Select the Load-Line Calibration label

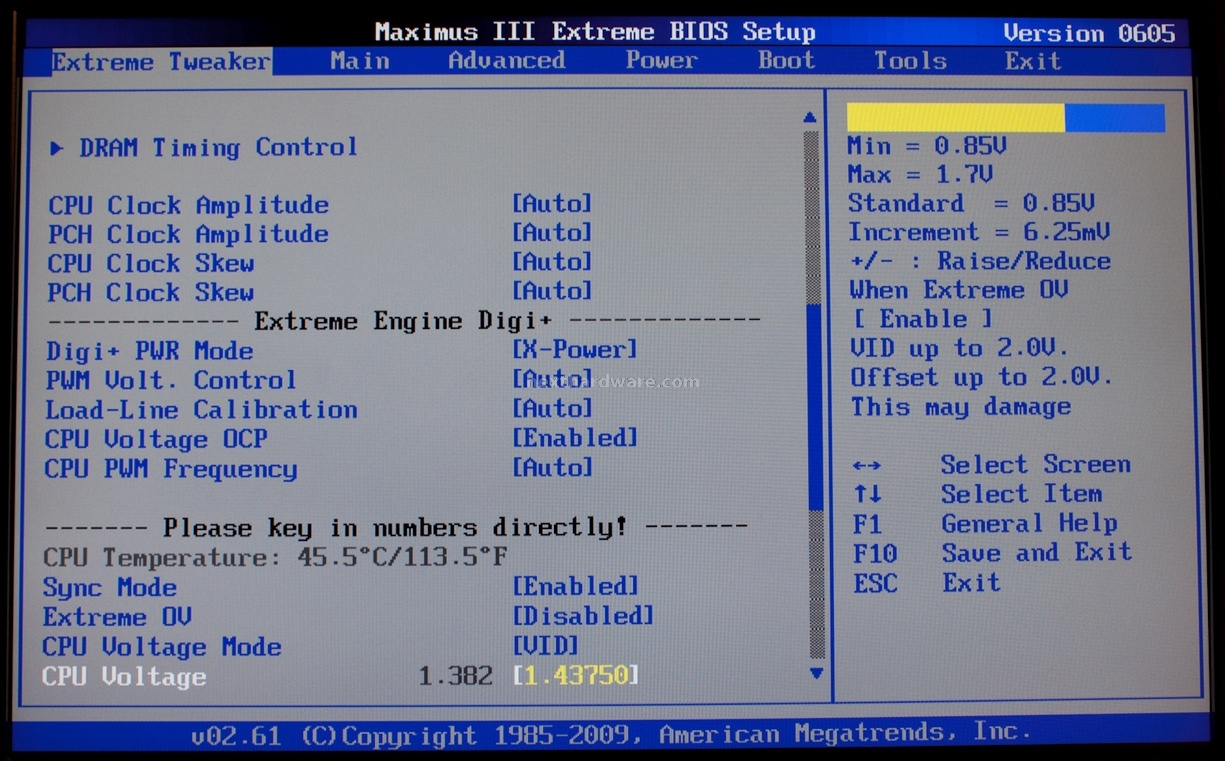tap(201, 410)
